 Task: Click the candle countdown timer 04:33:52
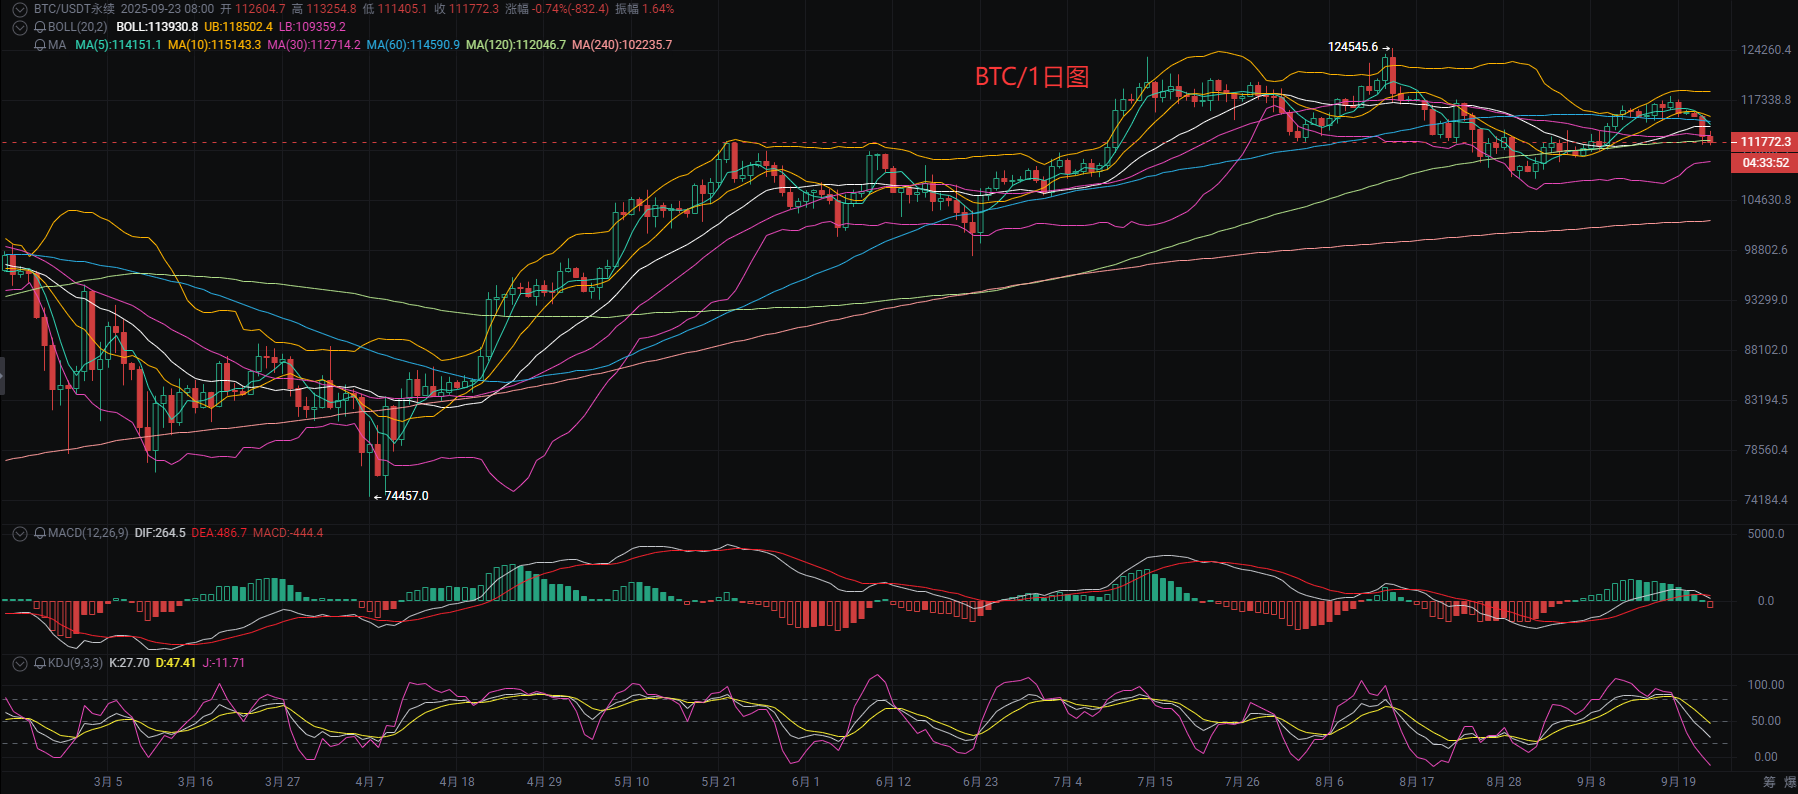[x=1765, y=163]
